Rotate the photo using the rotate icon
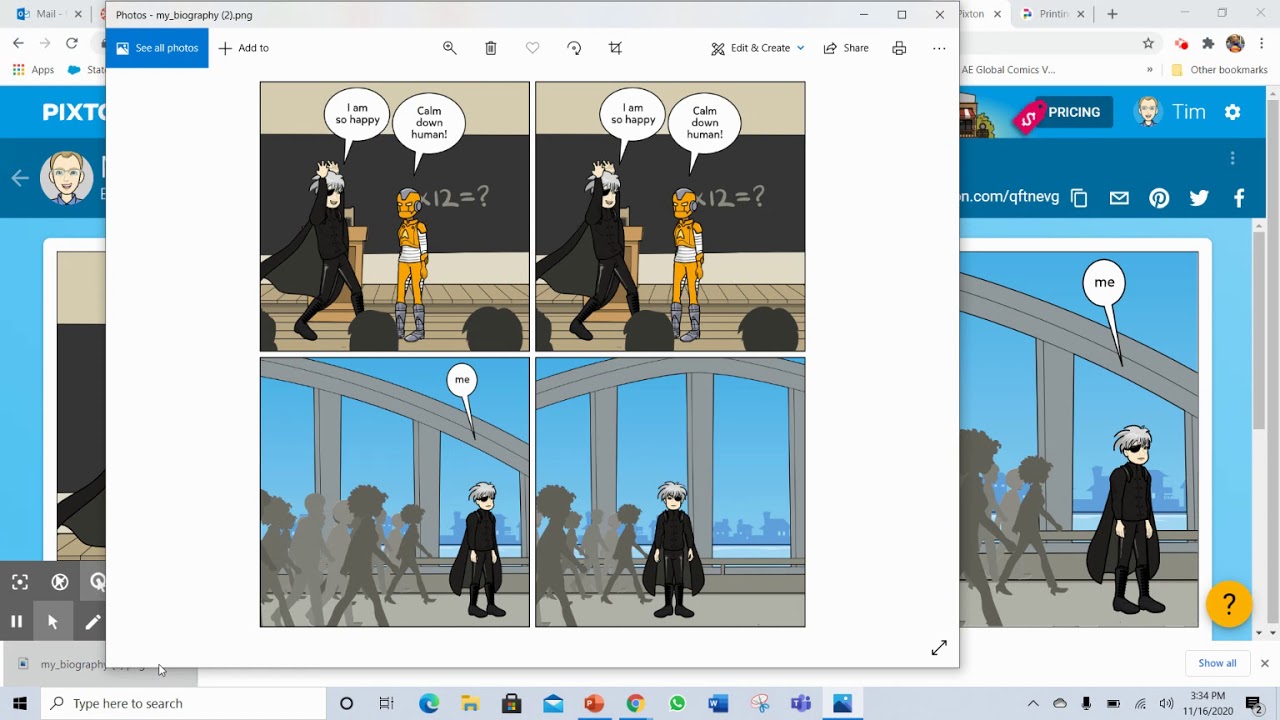Image resolution: width=1280 pixels, height=720 pixels. (574, 48)
